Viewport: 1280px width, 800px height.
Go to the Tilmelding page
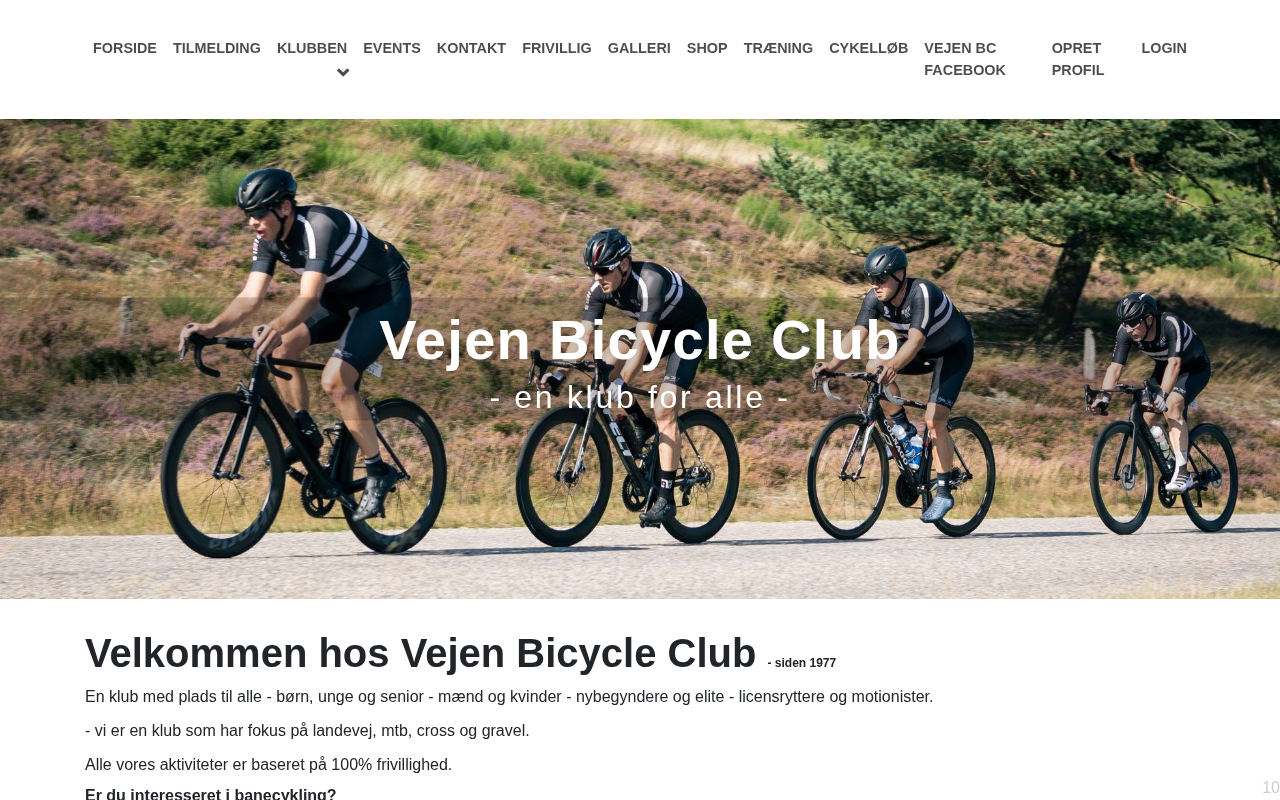pos(217,48)
